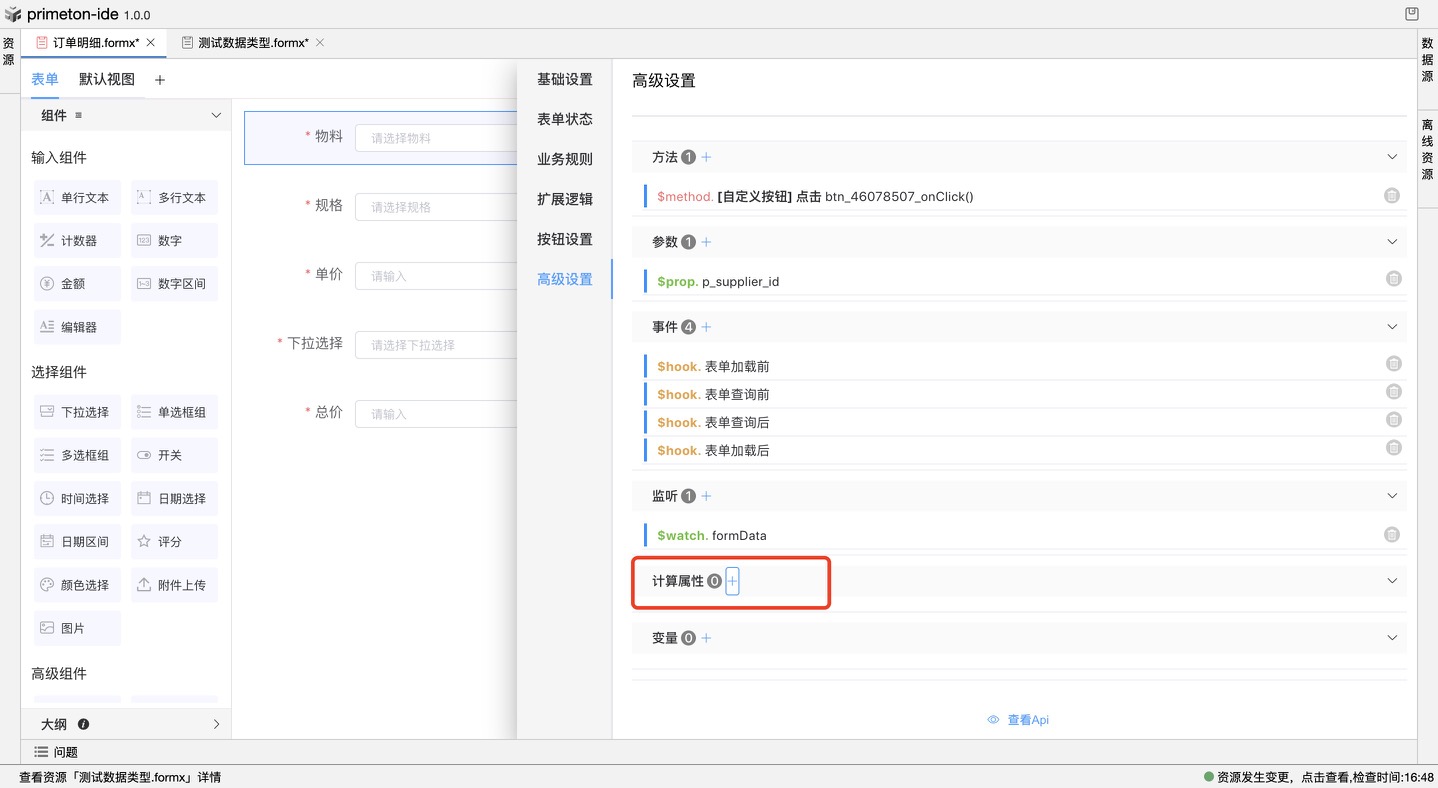Delete the 表单加载前 hook
Image resolution: width=1438 pixels, height=788 pixels.
pyautogui.click(x=1393, y=364)
